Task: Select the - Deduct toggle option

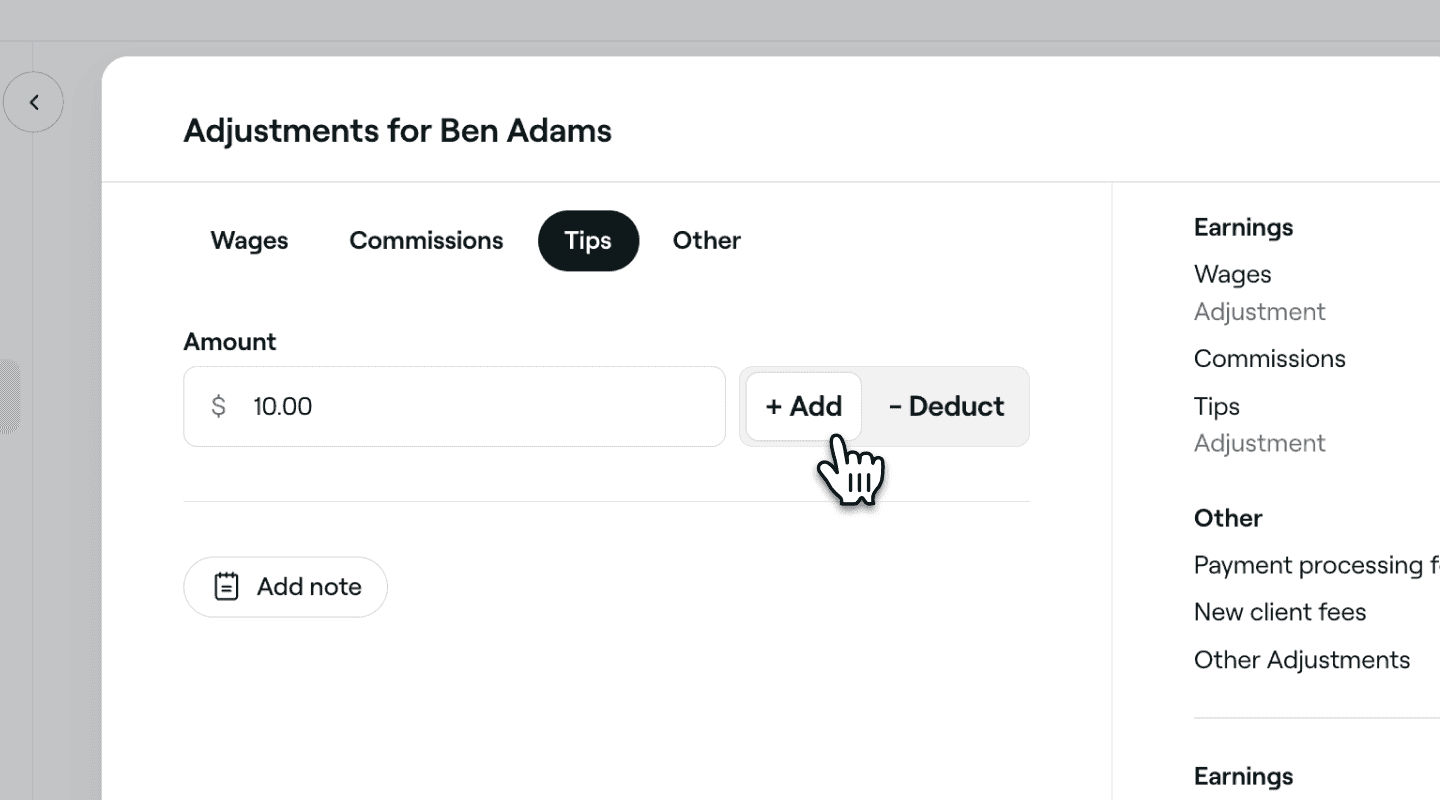Action: tap(946, 406)
